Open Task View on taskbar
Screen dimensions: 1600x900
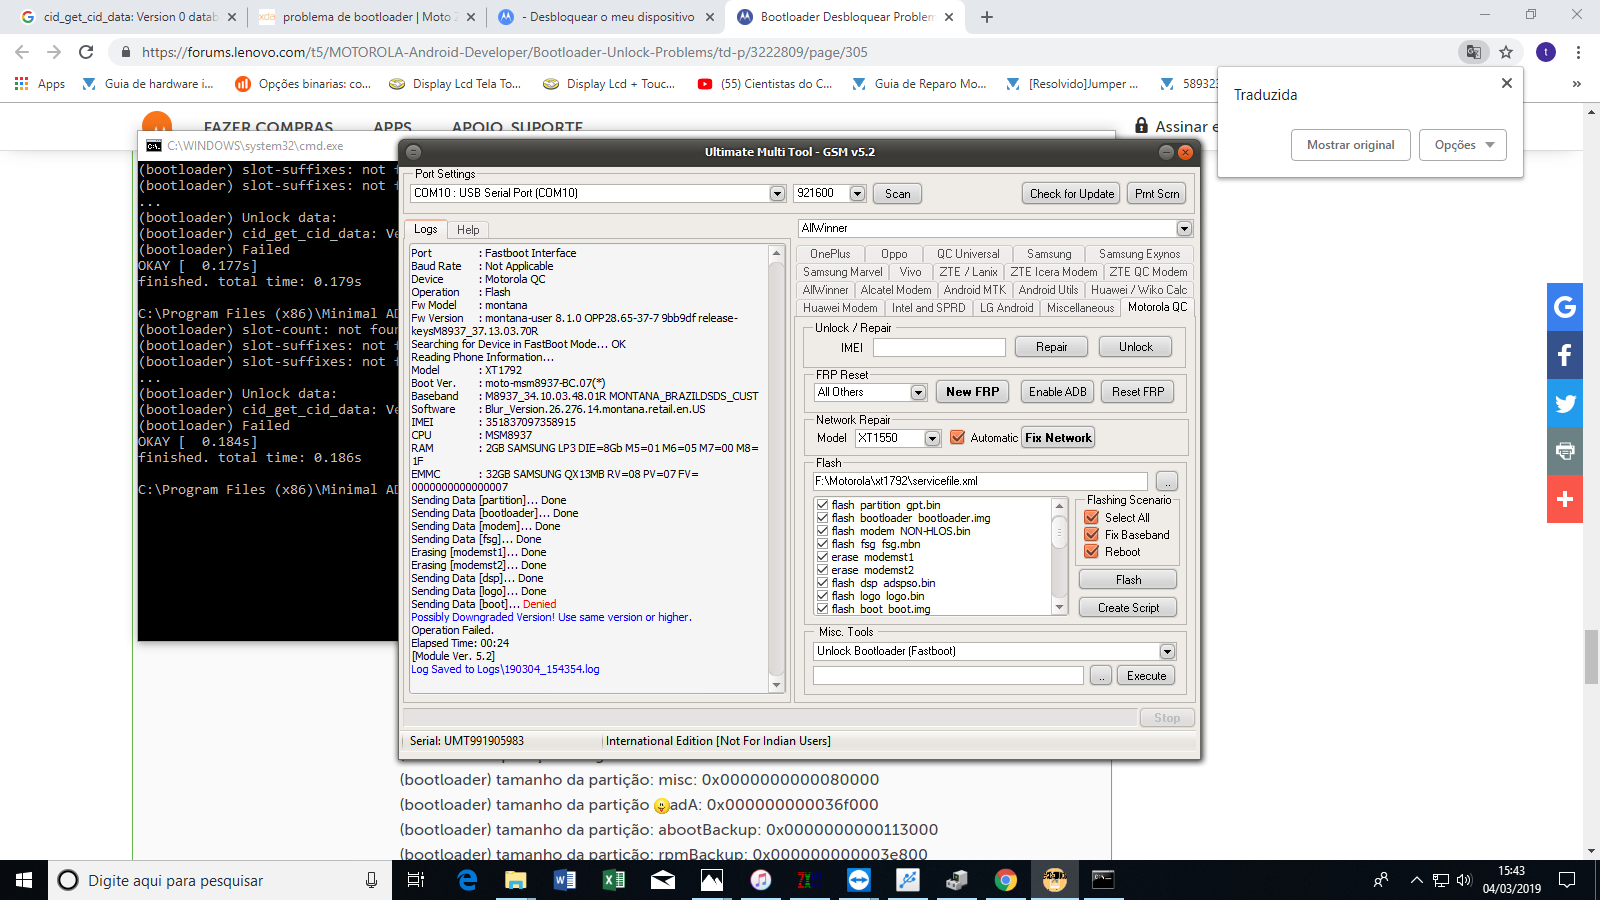coord(416,880)
